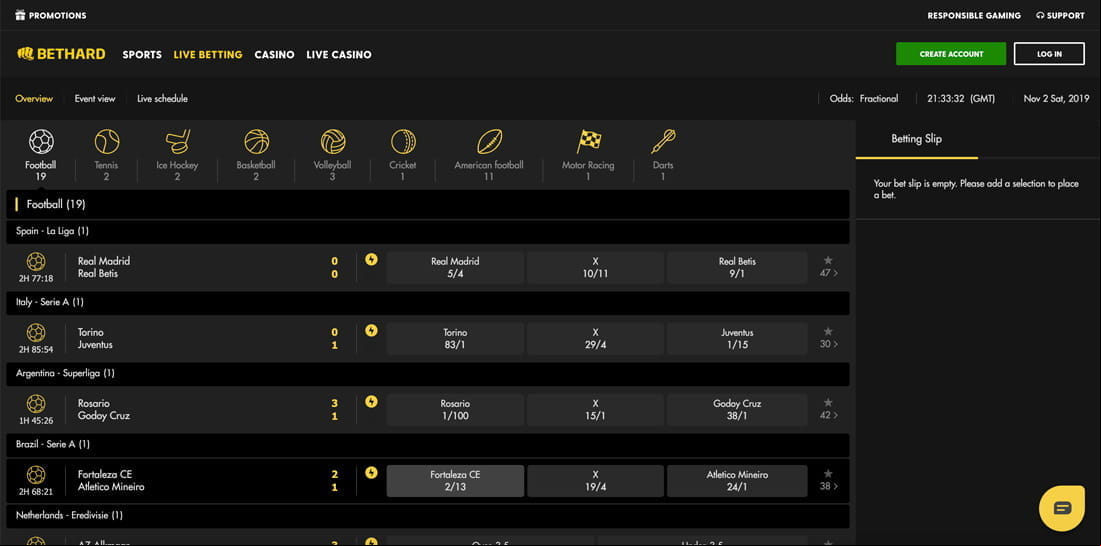Collapse the Argentina - Superliga section

428,373
